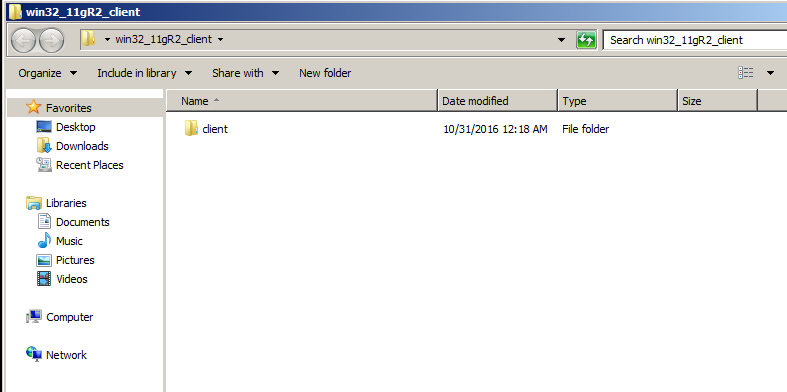This screenshot has height=392, width=787.
Task: Open the Include in library menu
Action: (x=145, y=73)
